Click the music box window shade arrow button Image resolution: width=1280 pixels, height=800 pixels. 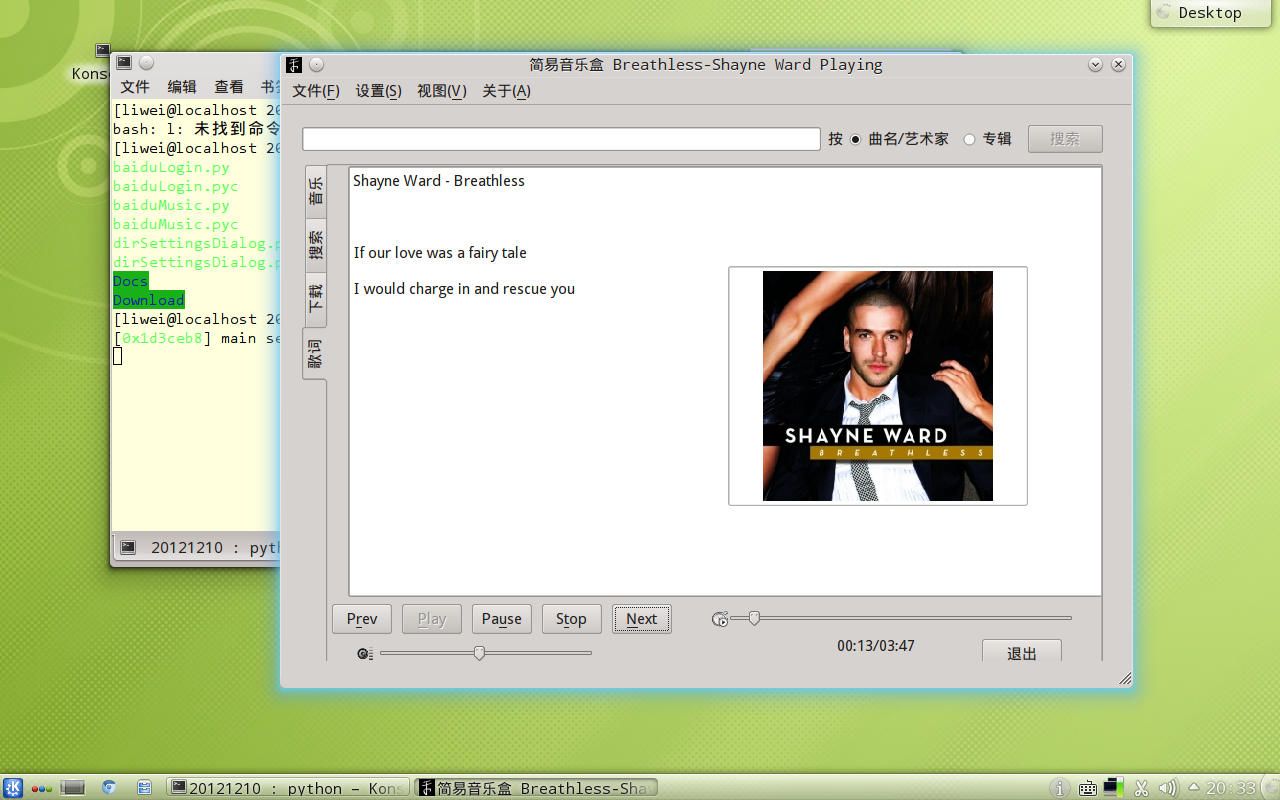coord(1096,64)
